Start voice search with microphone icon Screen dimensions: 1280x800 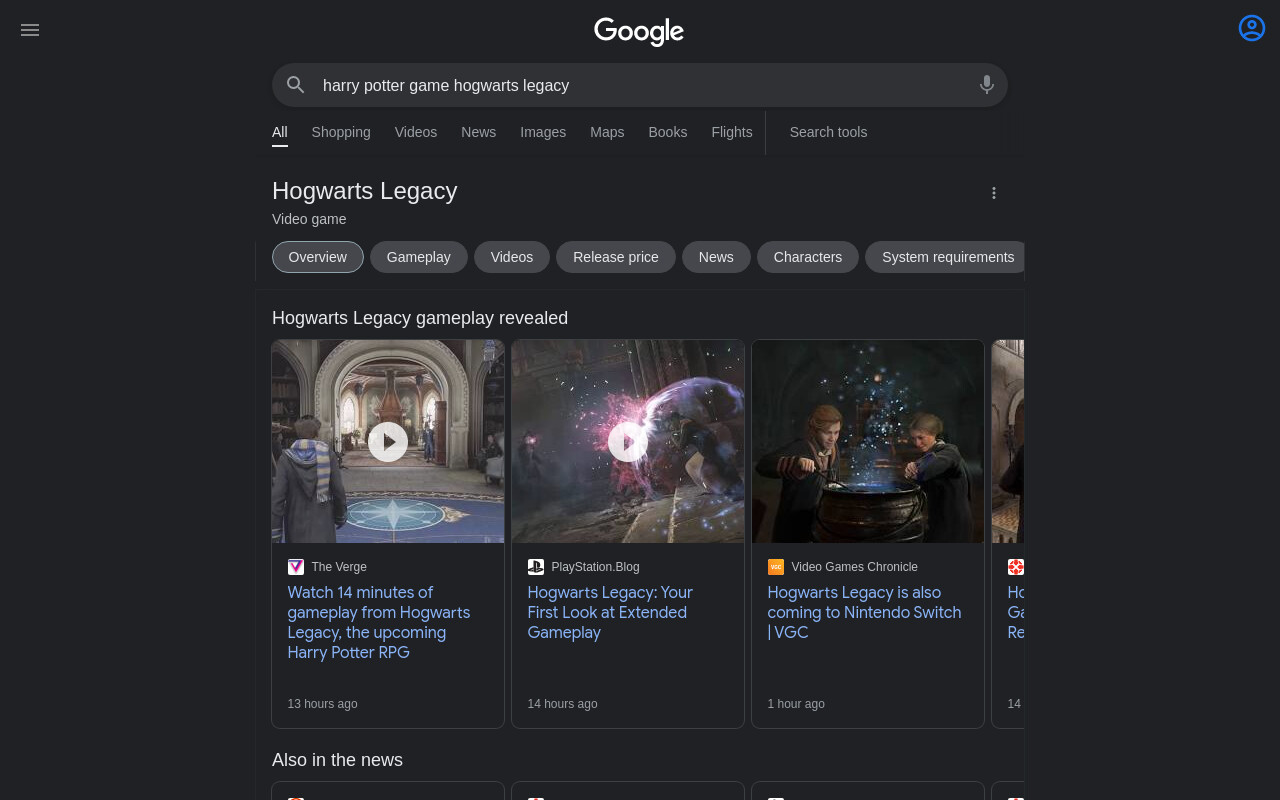tap(987, 85)
